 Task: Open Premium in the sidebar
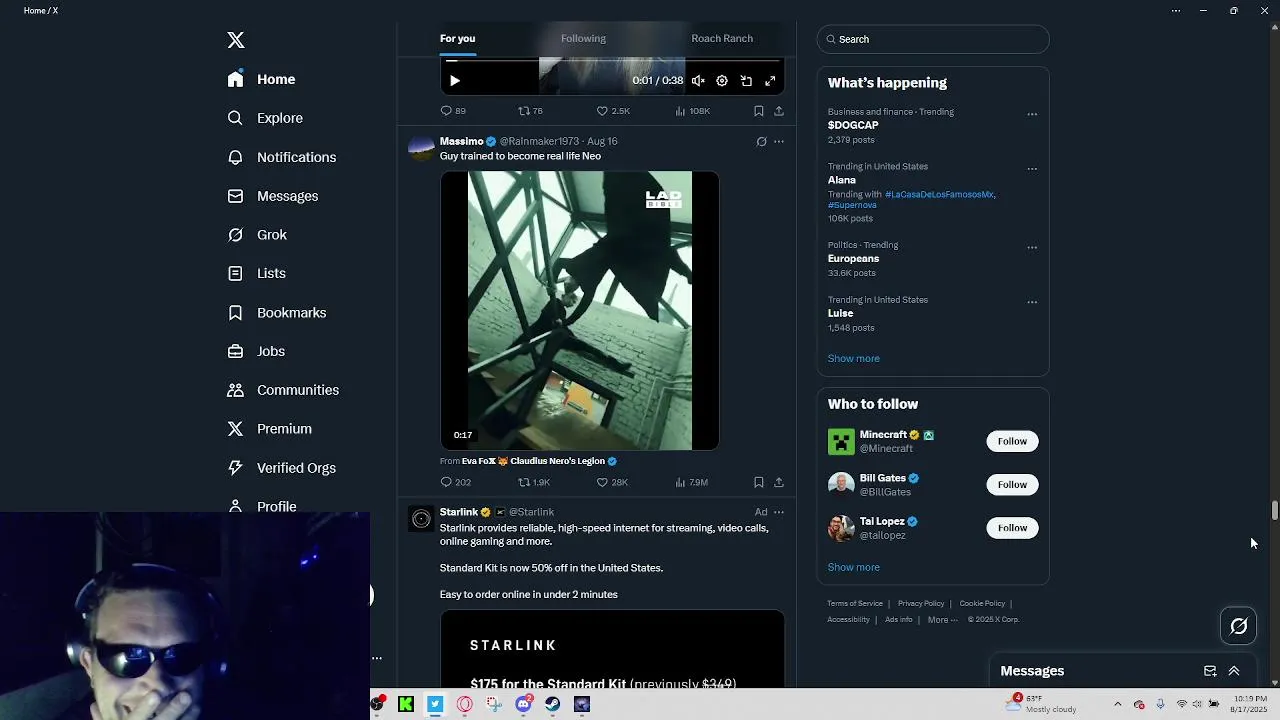269,429
